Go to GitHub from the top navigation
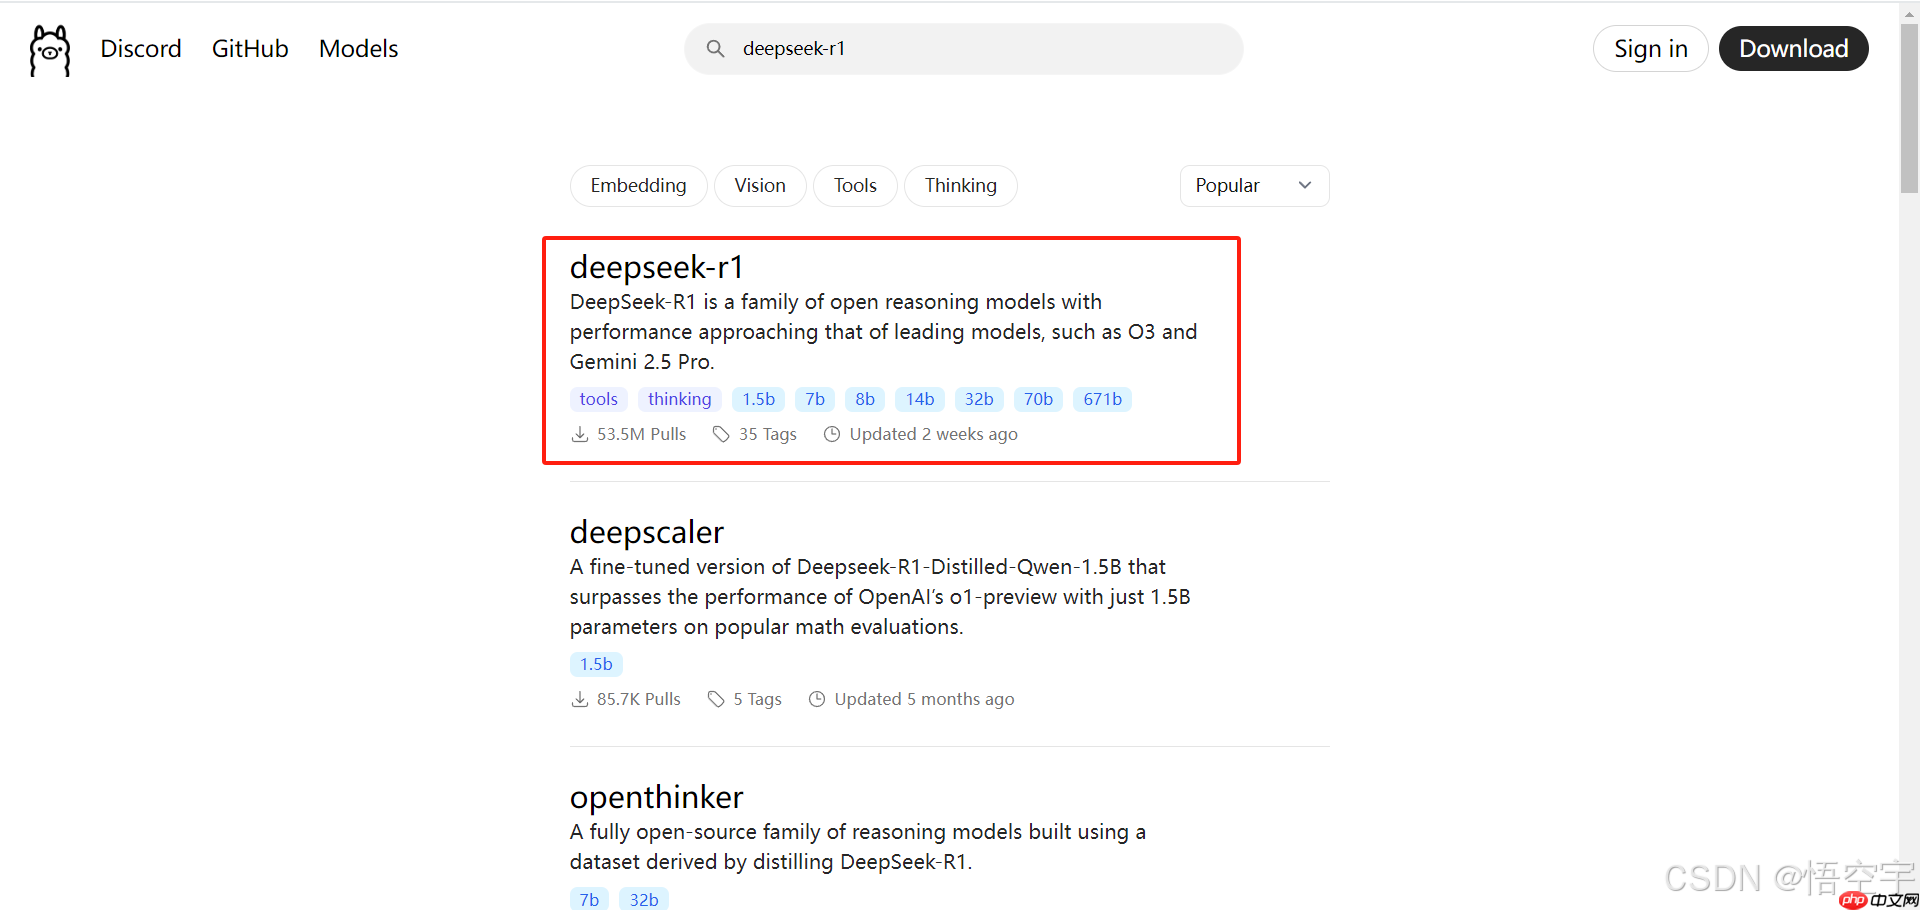This screenshot has height=910, width=1920. [250, 49]
